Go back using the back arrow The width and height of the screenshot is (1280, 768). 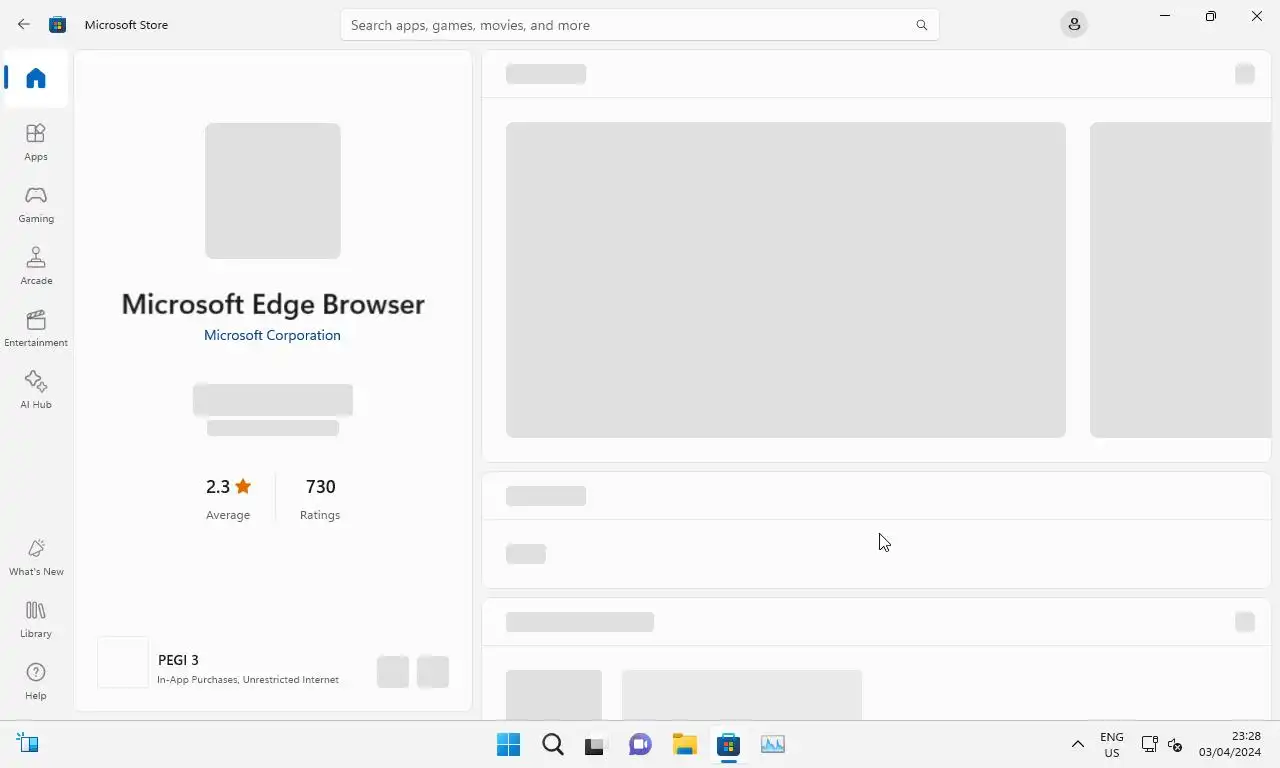pyautogui.click(x=24, y=25)
